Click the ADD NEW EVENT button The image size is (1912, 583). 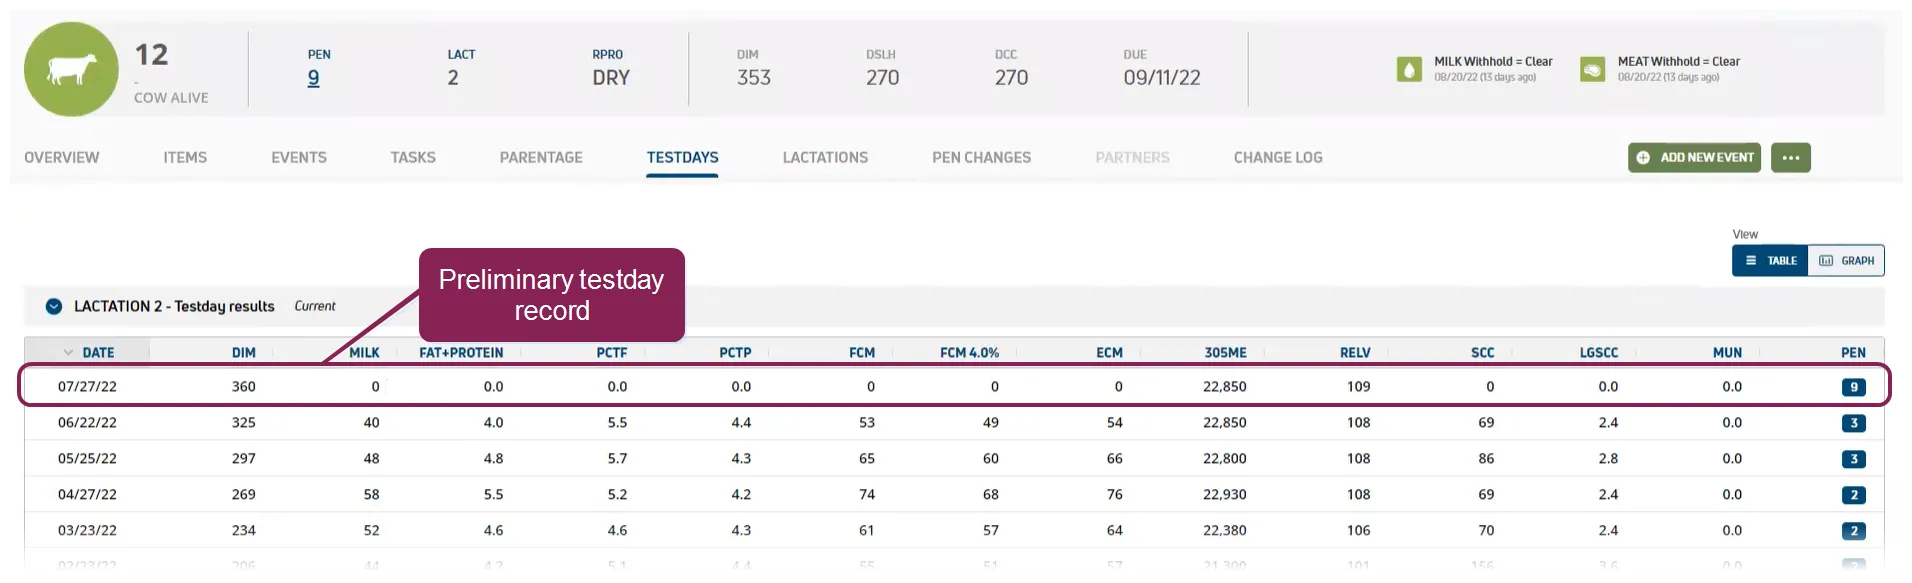1694,157
